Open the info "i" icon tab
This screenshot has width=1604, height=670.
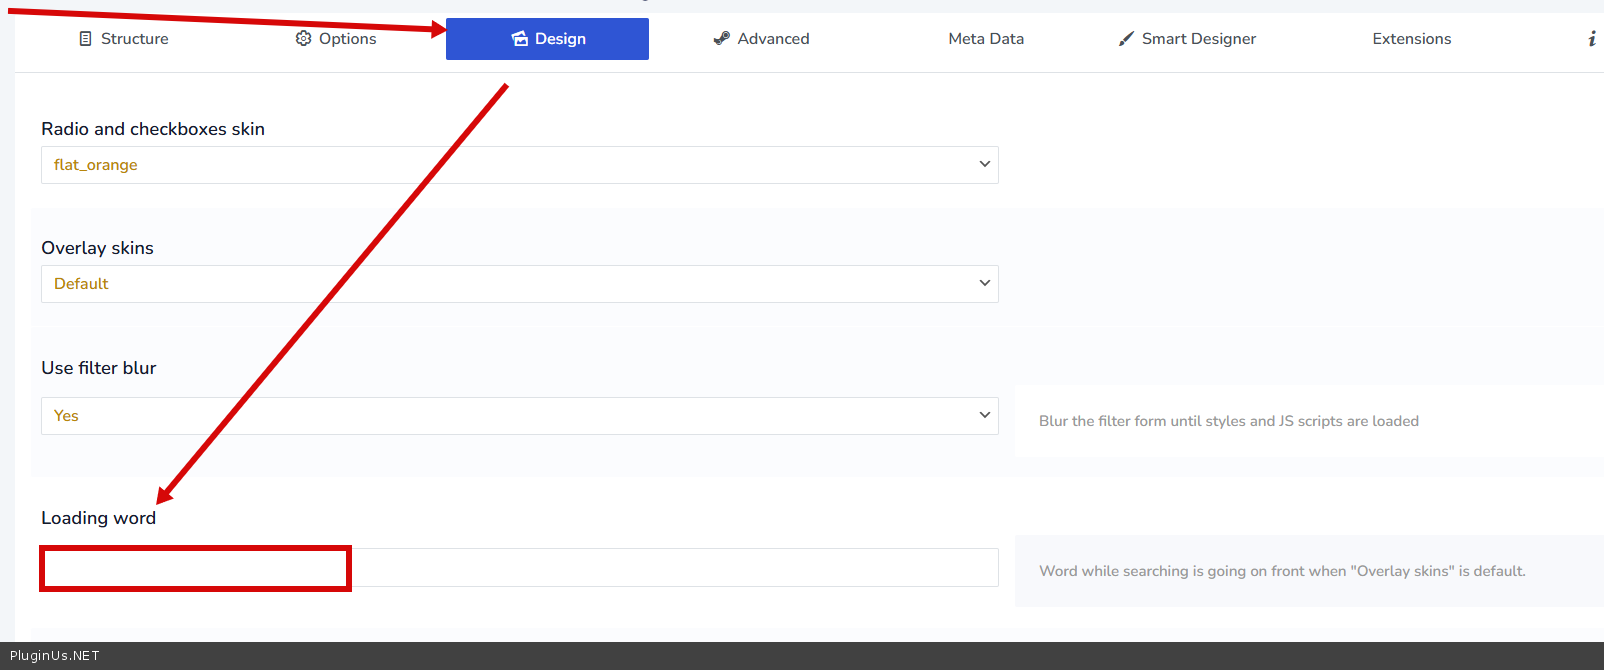[x=1591, y=39]
